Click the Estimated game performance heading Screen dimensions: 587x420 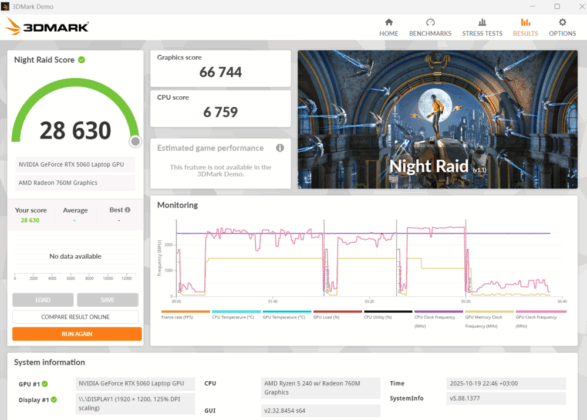(x=210, y=148)
